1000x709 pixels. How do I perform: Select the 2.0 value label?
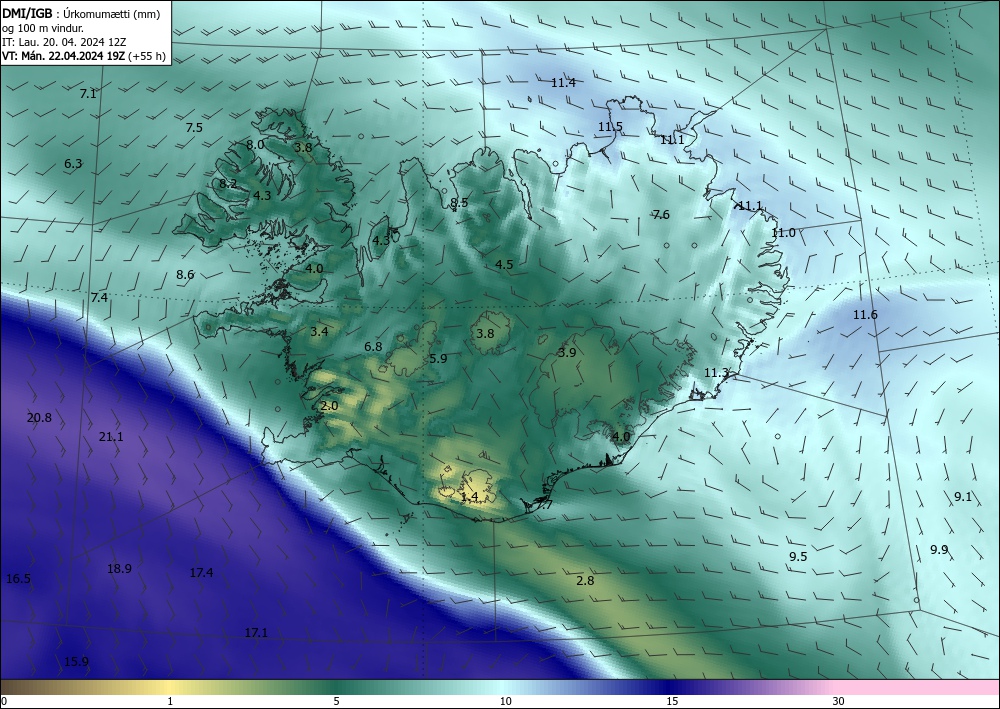pyautogui.click(x=329, y=406)
